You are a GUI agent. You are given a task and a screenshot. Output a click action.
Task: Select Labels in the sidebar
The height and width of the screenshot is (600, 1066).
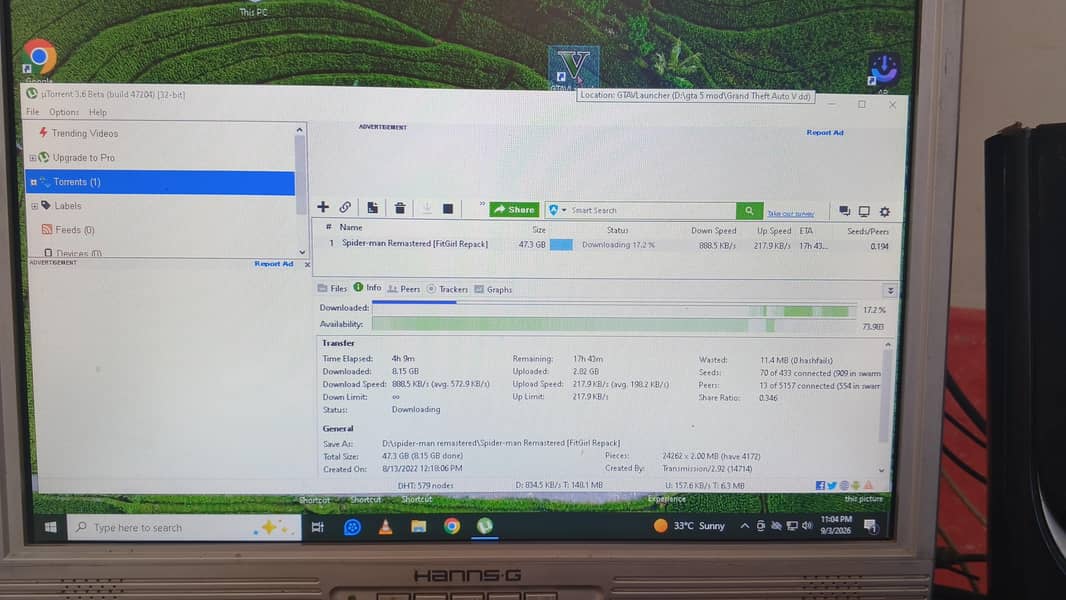click(67, 206)
